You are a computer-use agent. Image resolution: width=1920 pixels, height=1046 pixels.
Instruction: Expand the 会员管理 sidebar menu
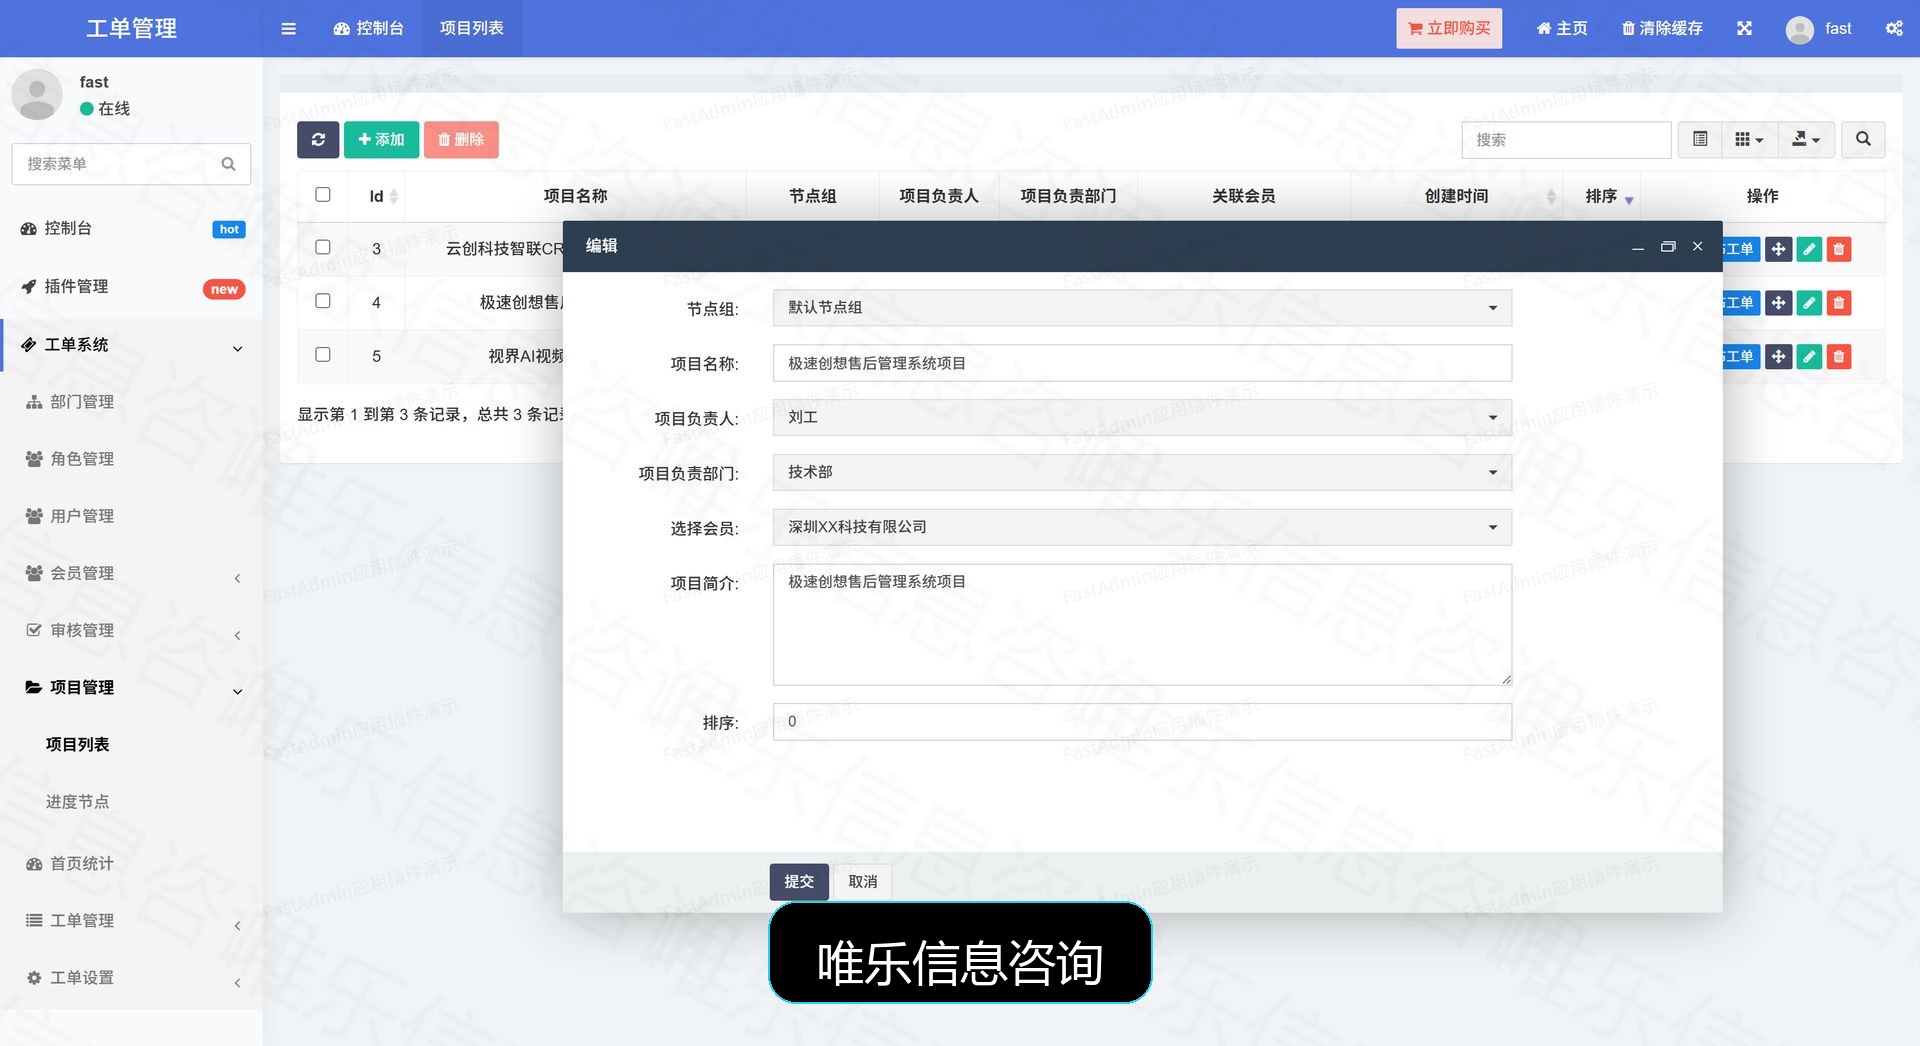(131, 573)
